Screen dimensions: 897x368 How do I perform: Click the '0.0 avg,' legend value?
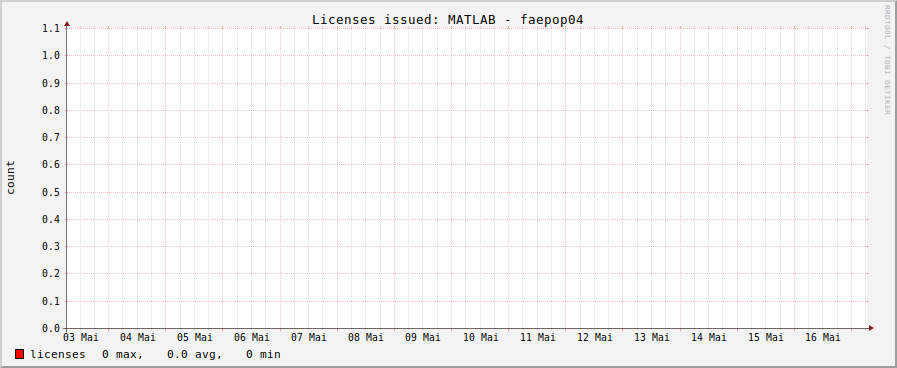coord(195,355)
